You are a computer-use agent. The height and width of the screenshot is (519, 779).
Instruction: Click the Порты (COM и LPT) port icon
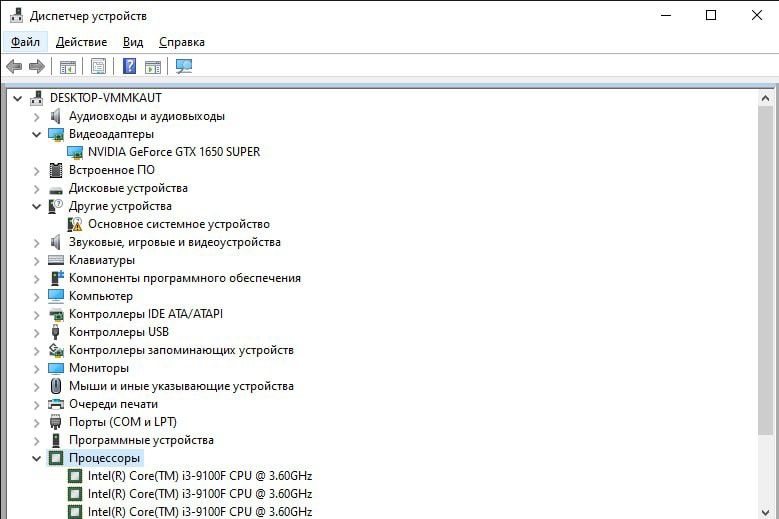pyautogui.click(x=56, y=422)
